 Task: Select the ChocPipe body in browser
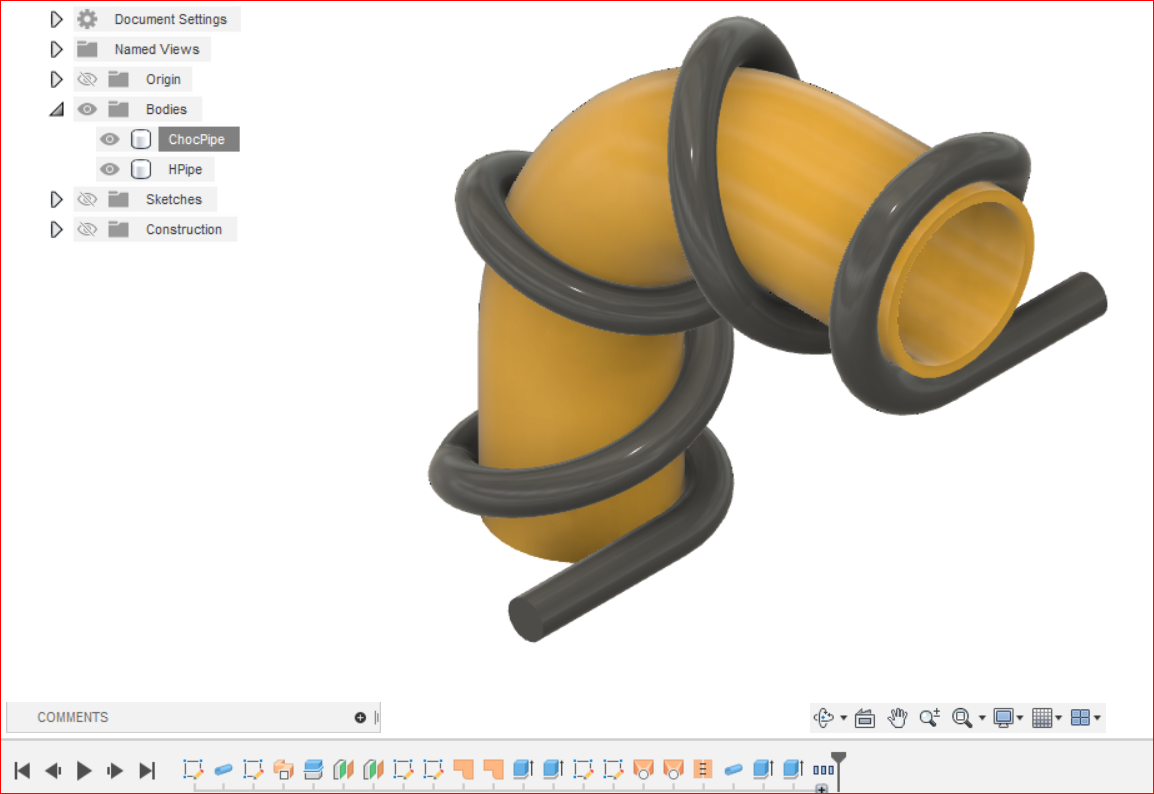click(x=197, y=139)
